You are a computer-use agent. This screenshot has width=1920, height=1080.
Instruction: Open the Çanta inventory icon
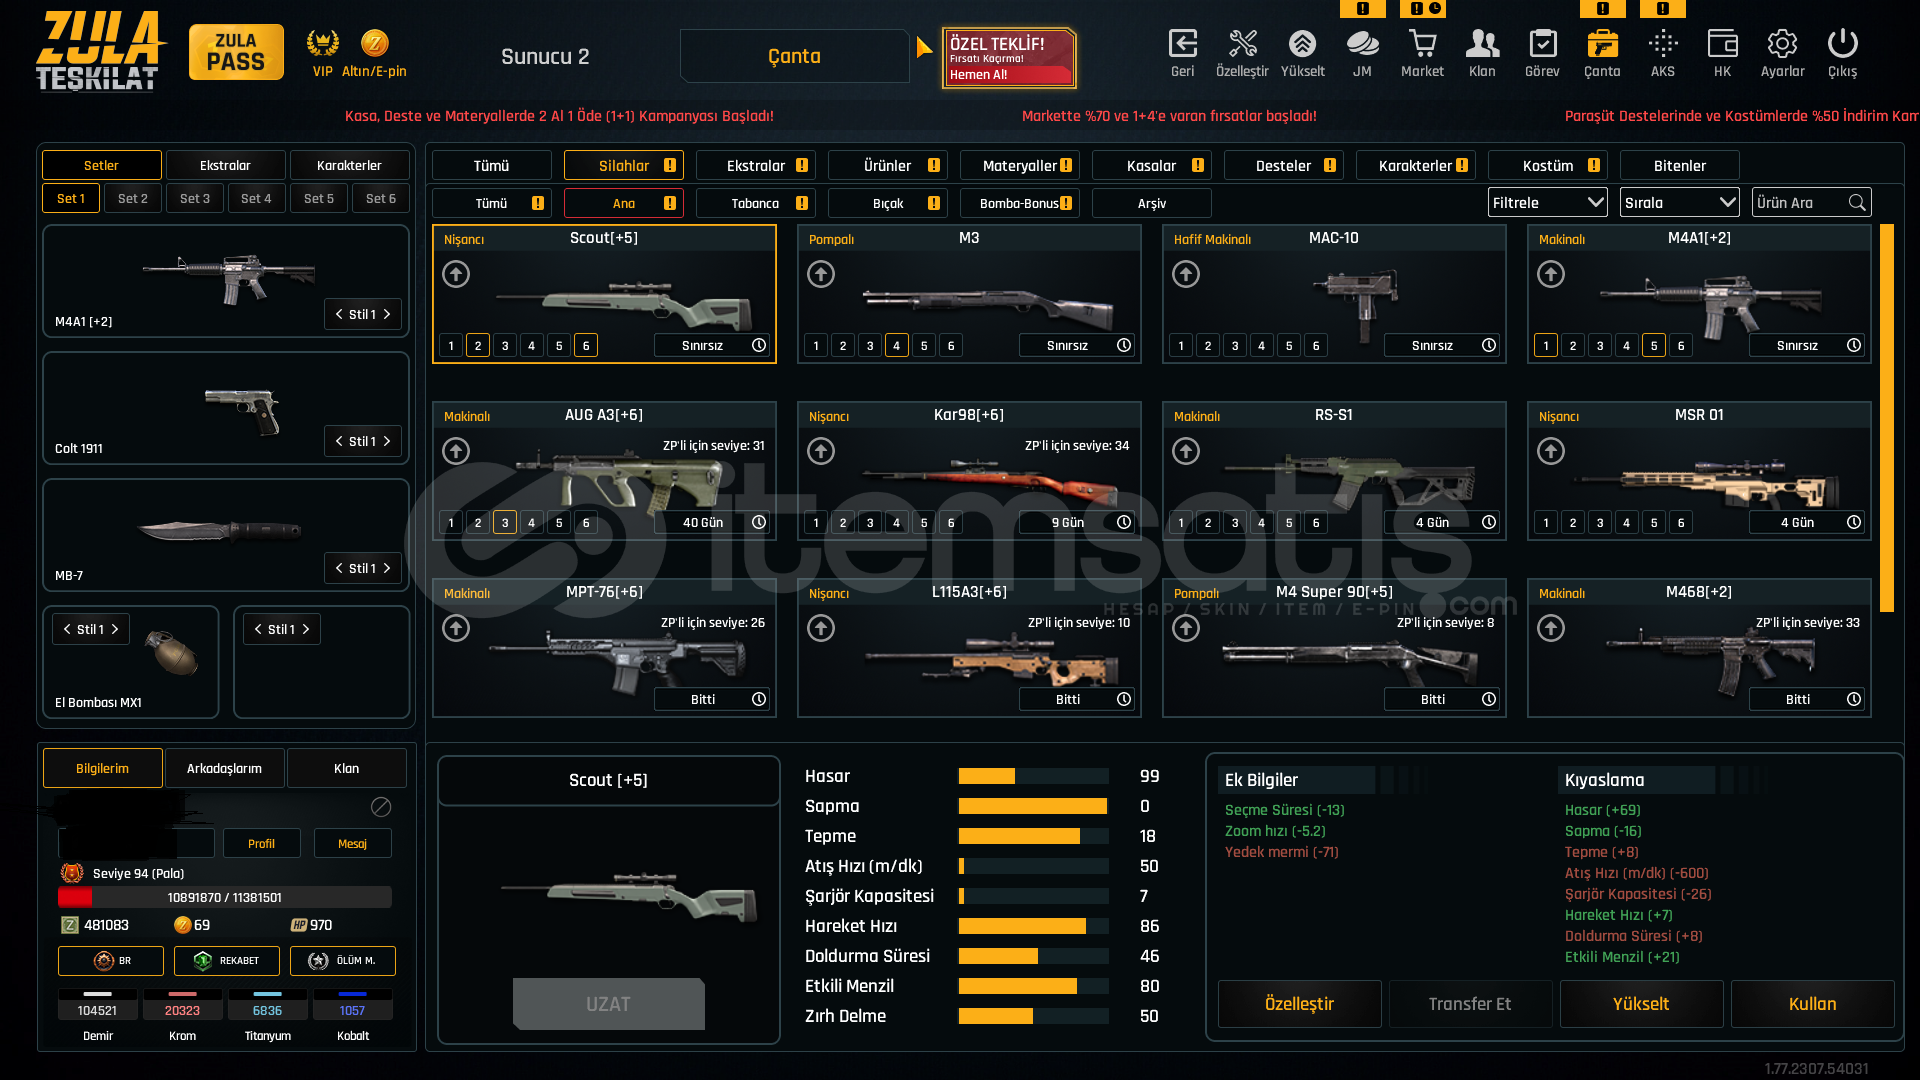1602,52
